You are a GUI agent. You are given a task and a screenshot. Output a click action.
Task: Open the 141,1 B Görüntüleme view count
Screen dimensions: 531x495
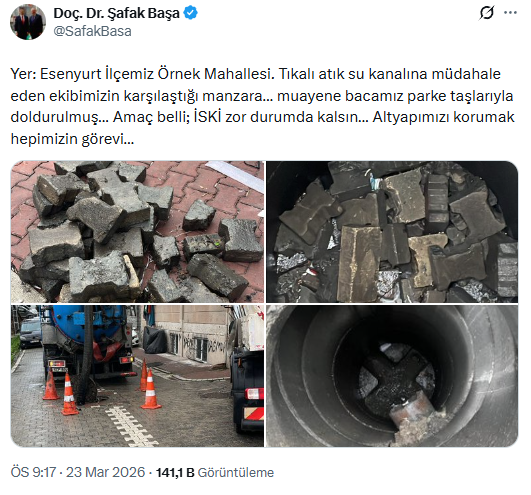(215, 472)
